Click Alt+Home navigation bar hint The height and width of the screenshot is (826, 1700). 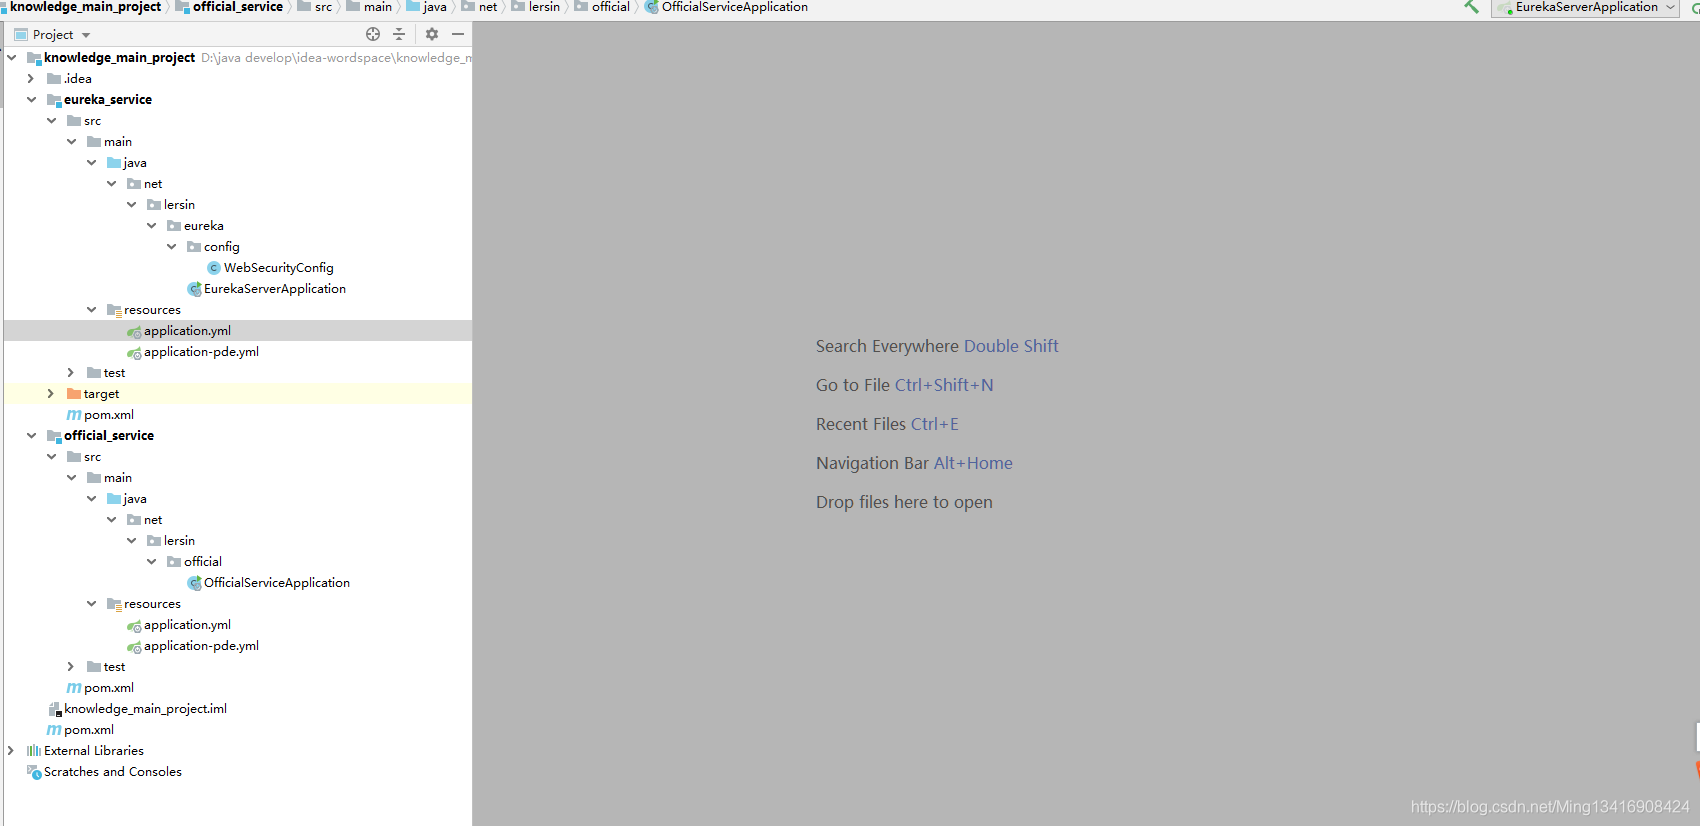973,463
